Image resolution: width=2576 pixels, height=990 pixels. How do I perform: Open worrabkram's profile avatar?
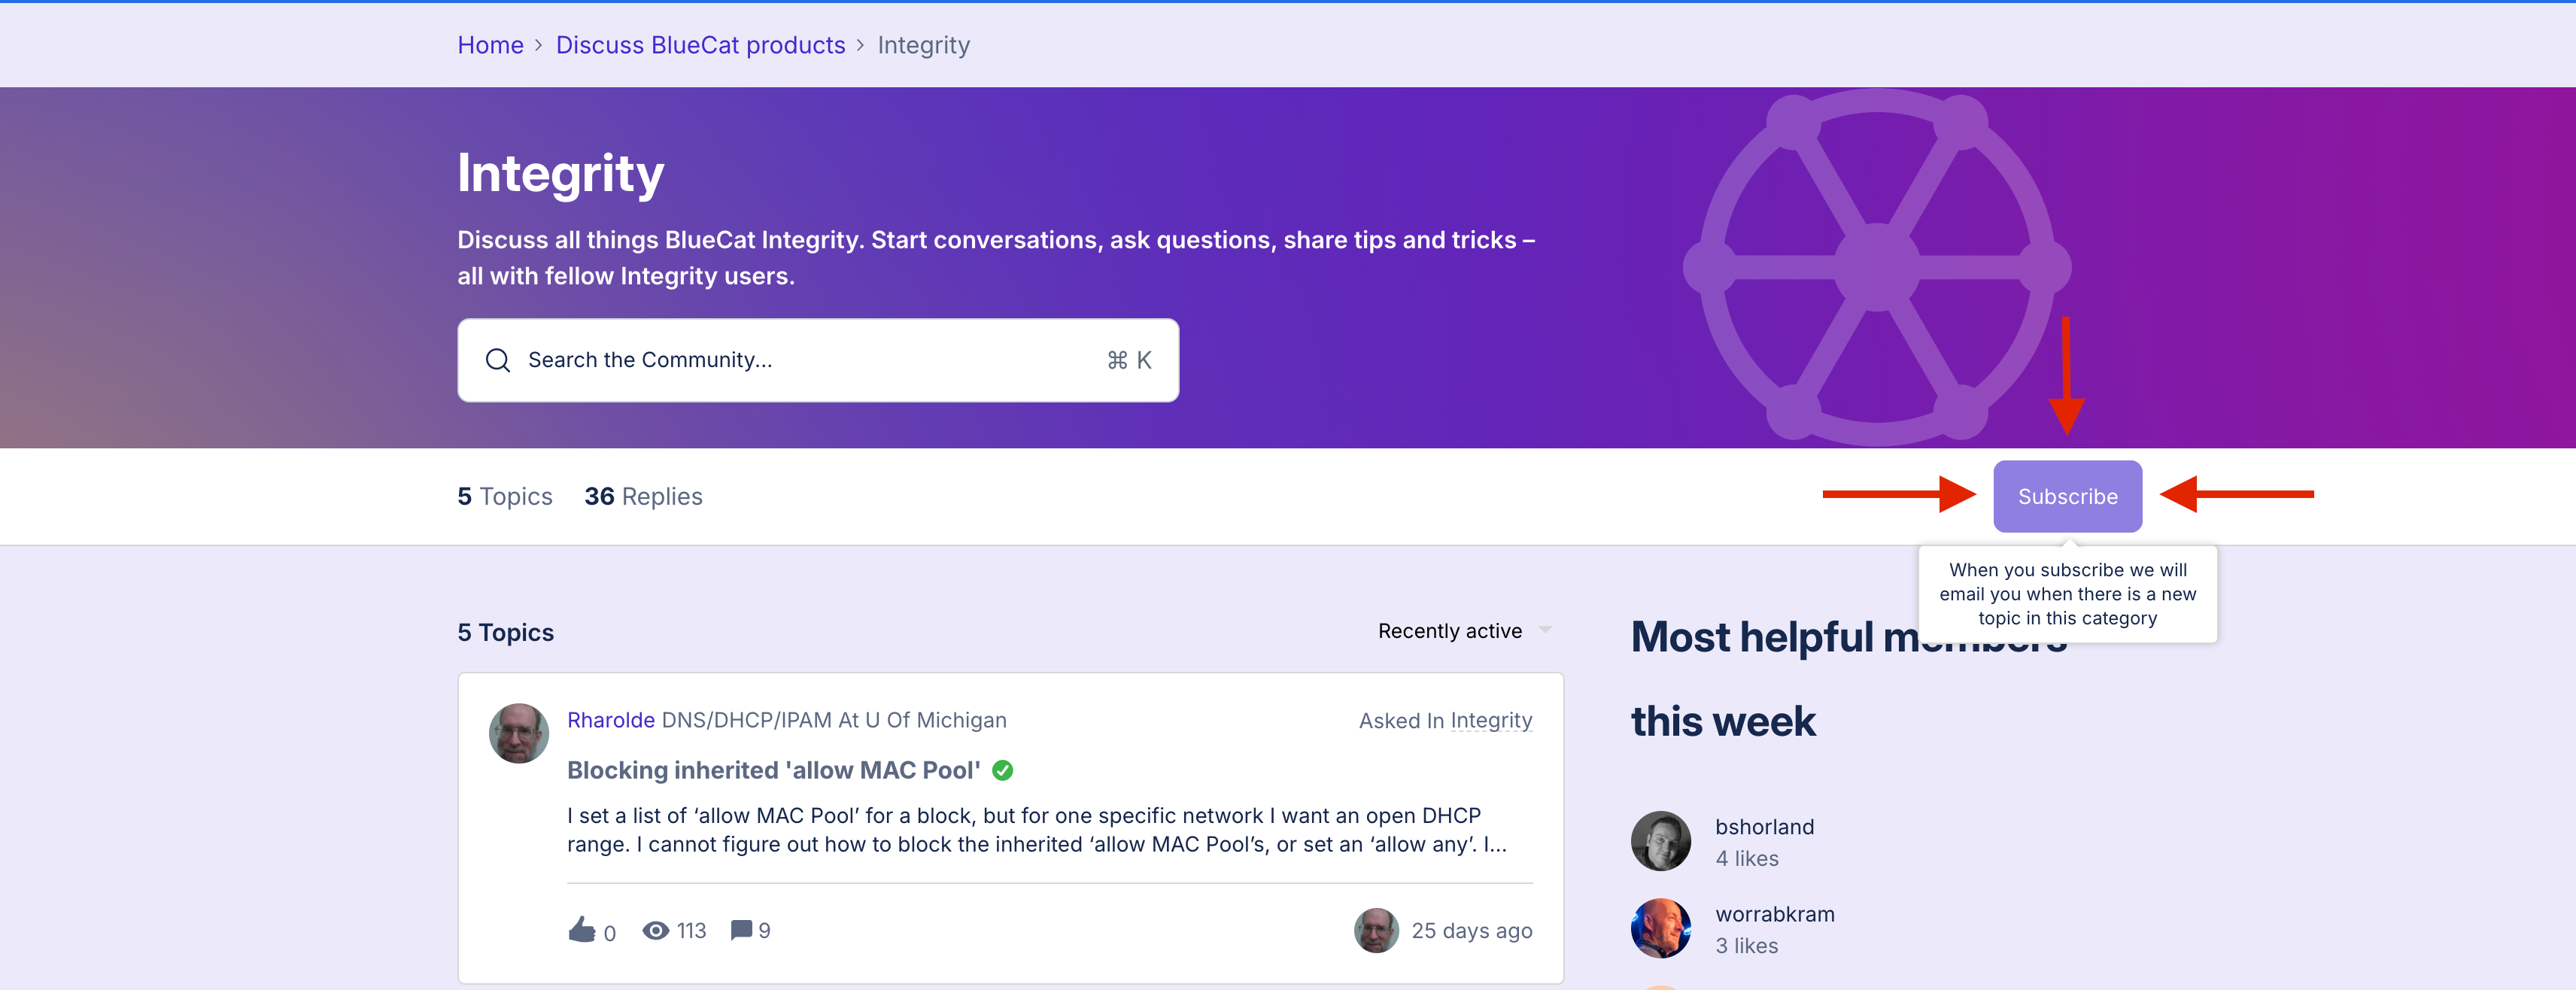click(x=1661, y=928)
